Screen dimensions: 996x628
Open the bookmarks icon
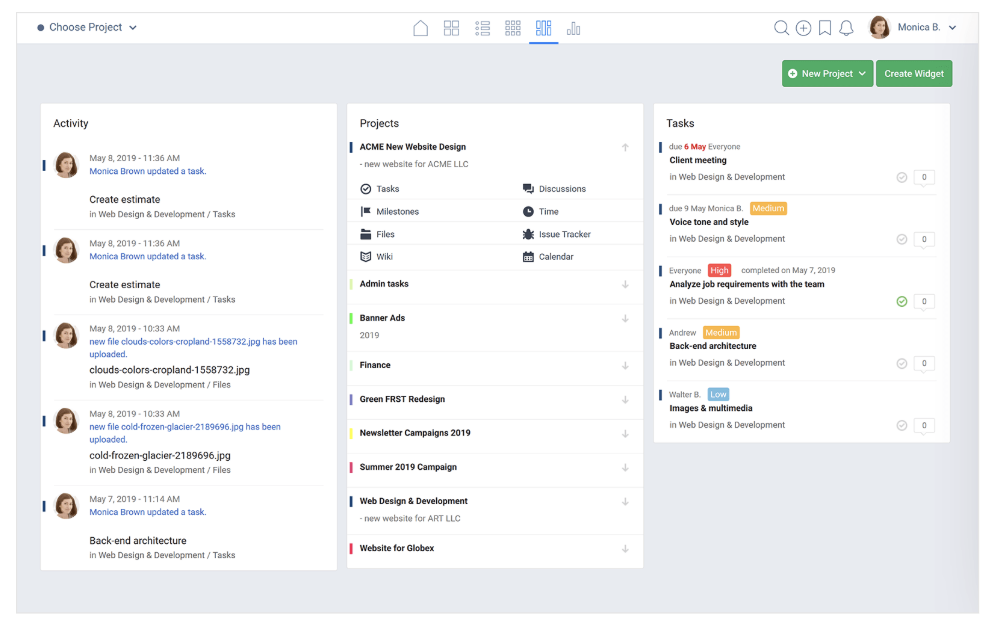click(825, 28)
